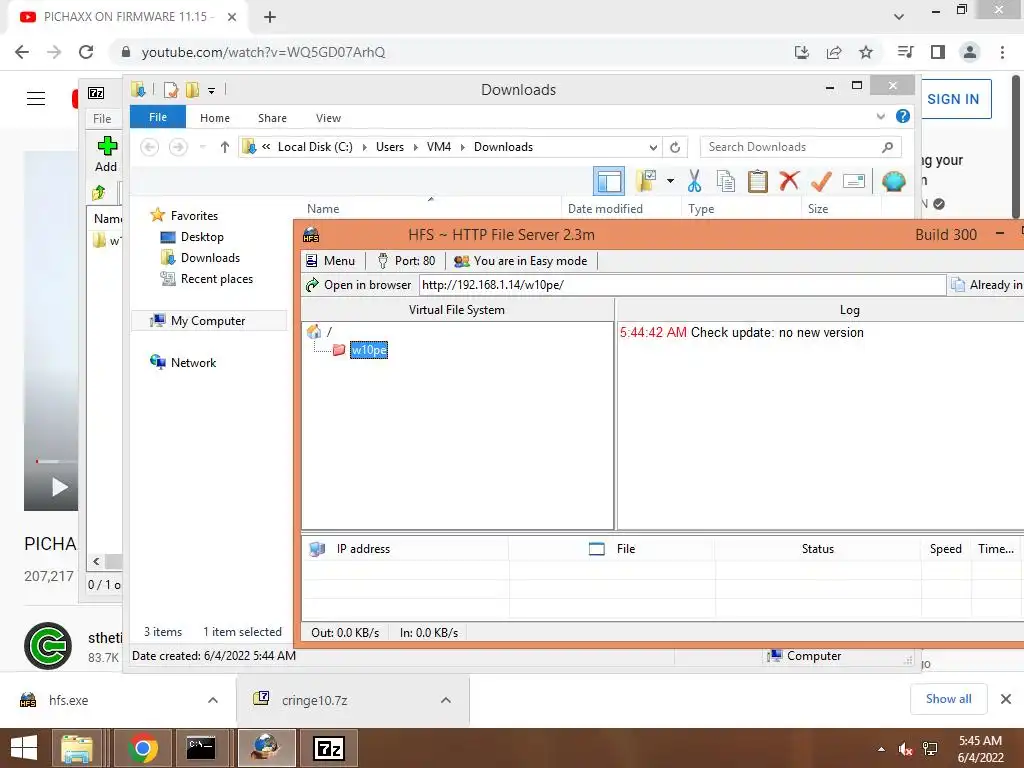Click the Paste clipboard icon

tap(758, 181)
